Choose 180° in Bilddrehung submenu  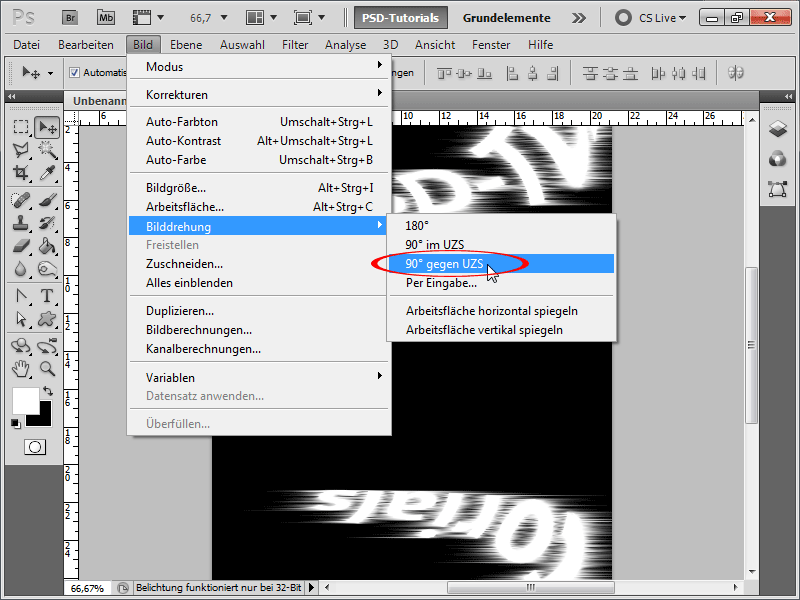501,226
